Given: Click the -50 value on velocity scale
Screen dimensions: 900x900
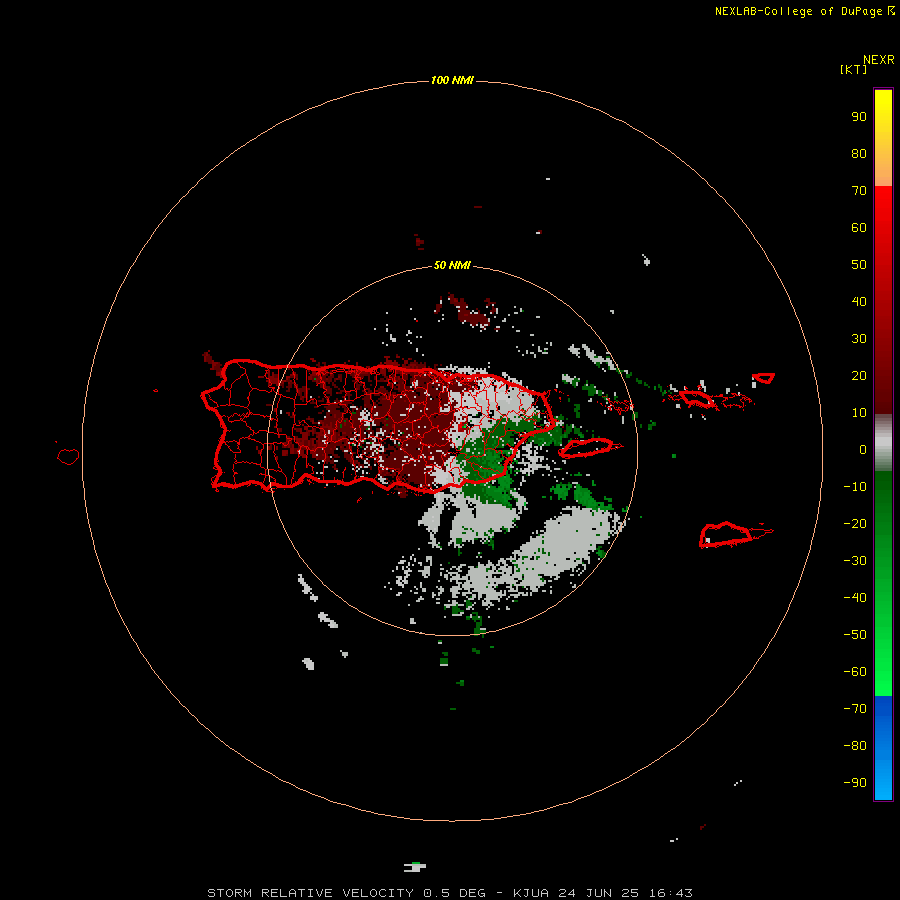Looking at the screenshot, I should (855, 635).
